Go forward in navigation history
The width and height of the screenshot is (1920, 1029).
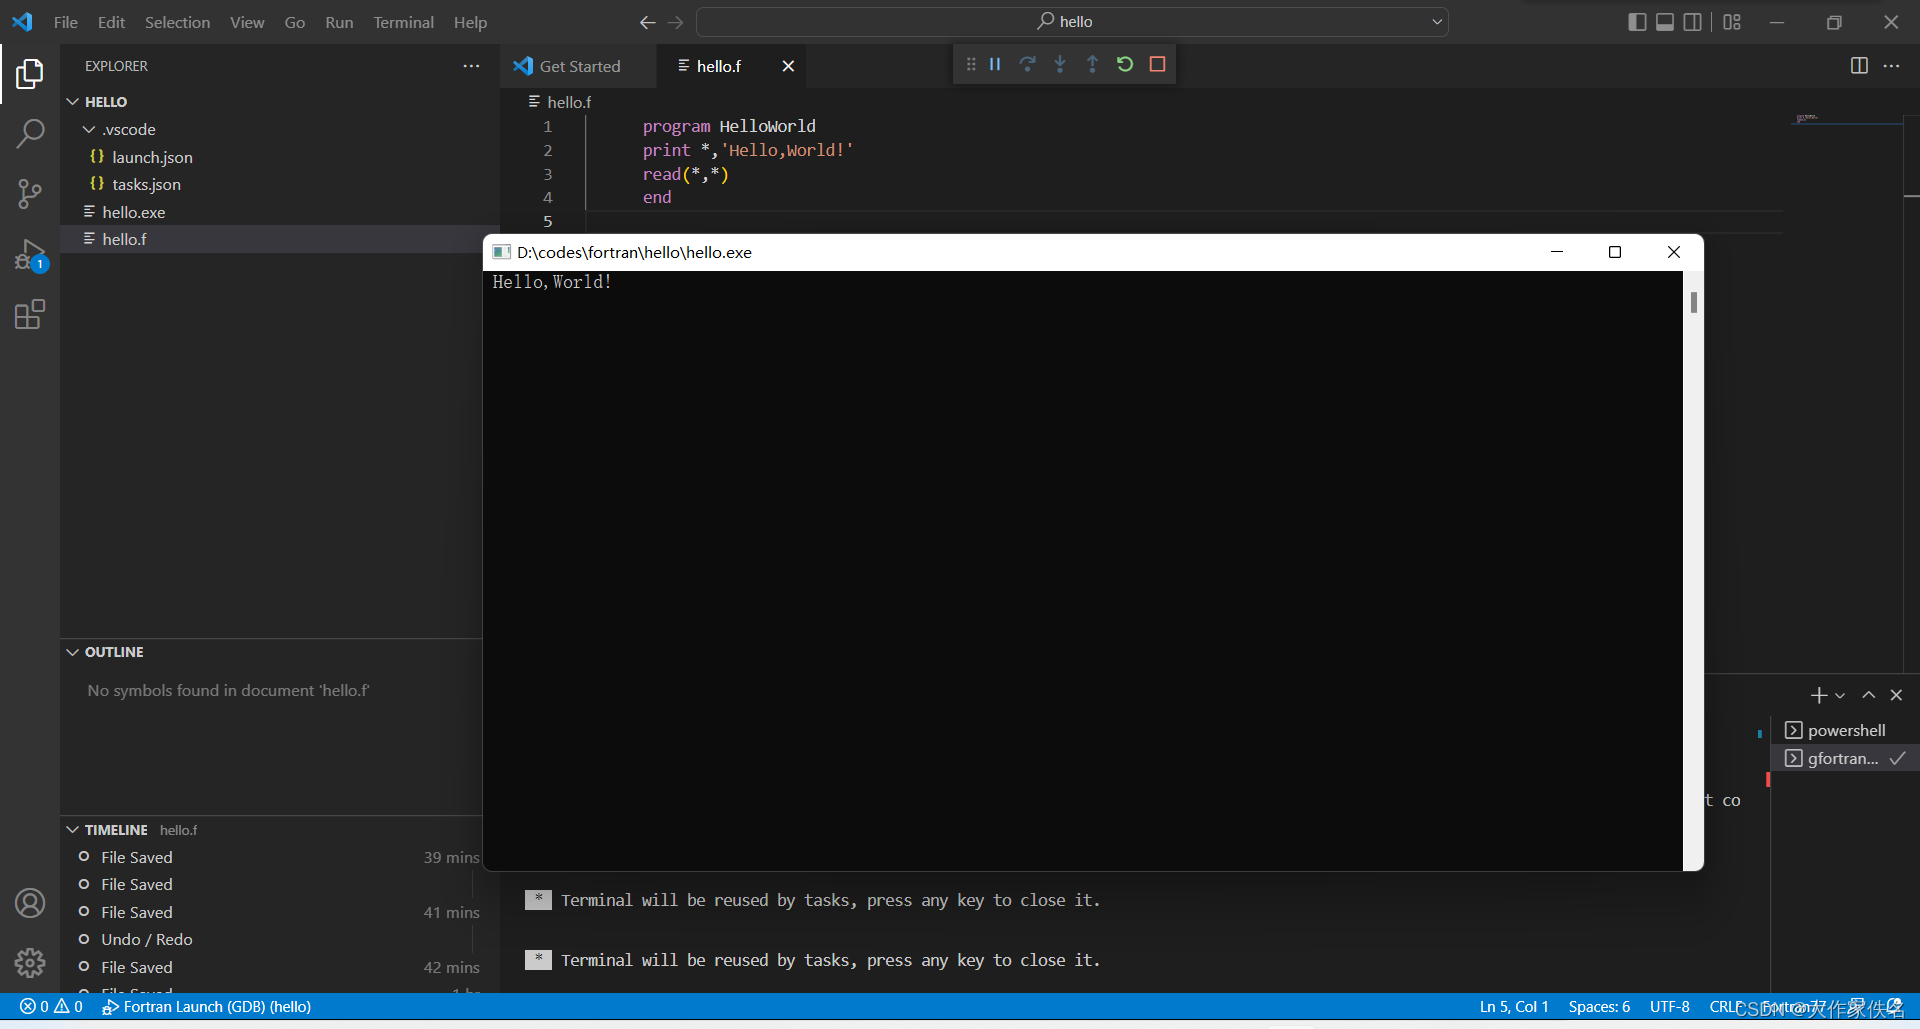676,22
